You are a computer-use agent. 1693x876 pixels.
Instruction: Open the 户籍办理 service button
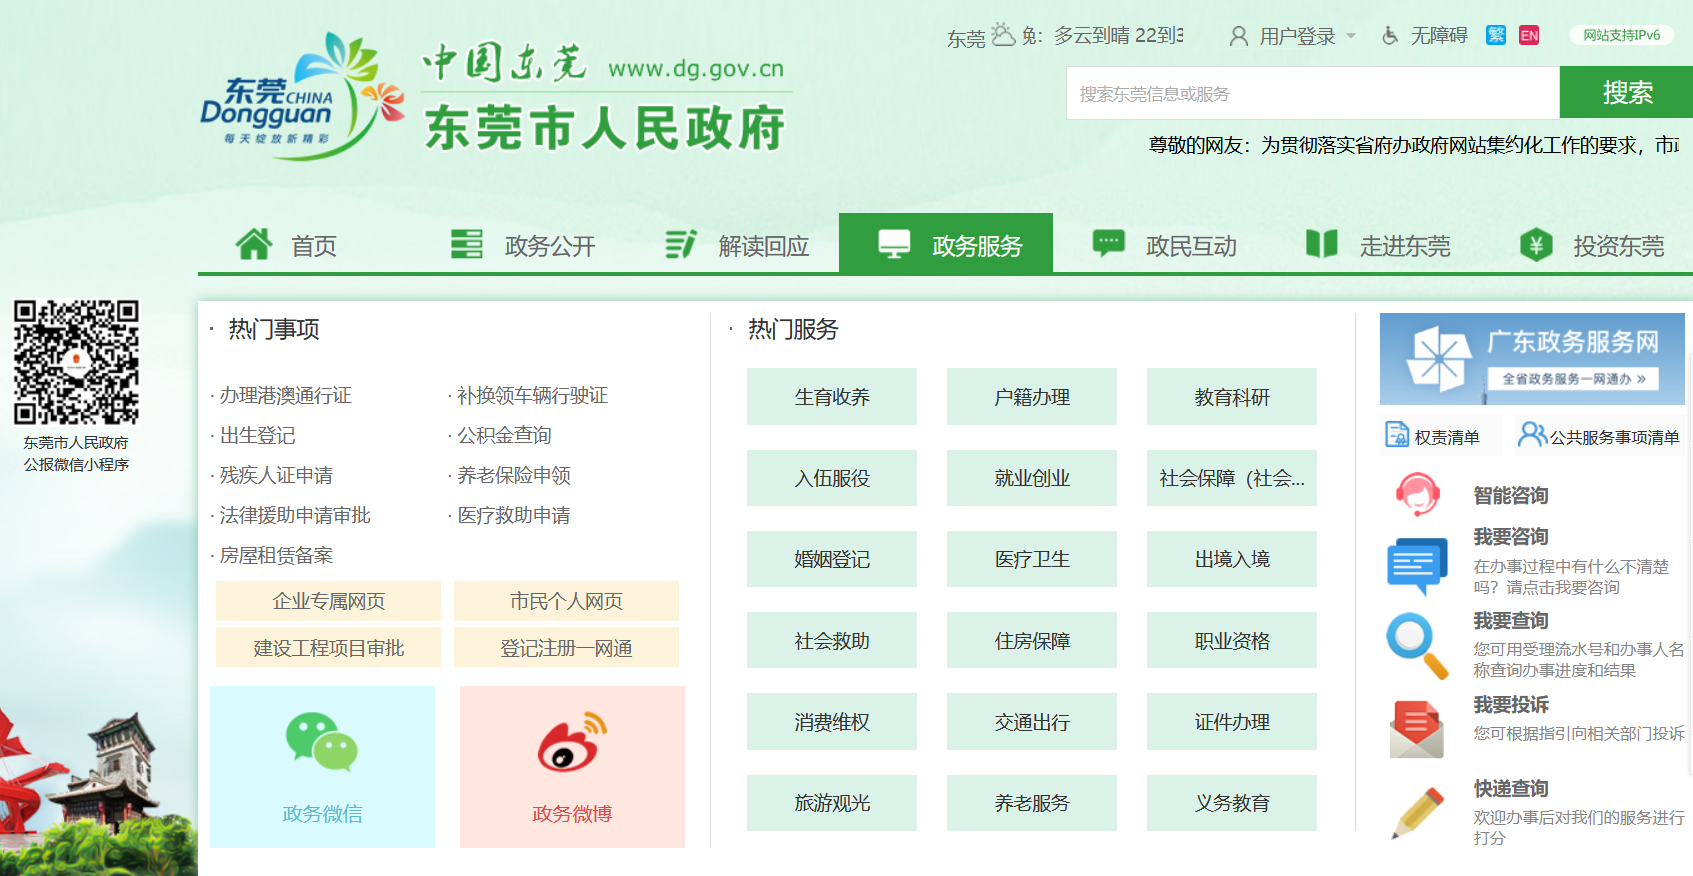click(x=1031, y=397)
